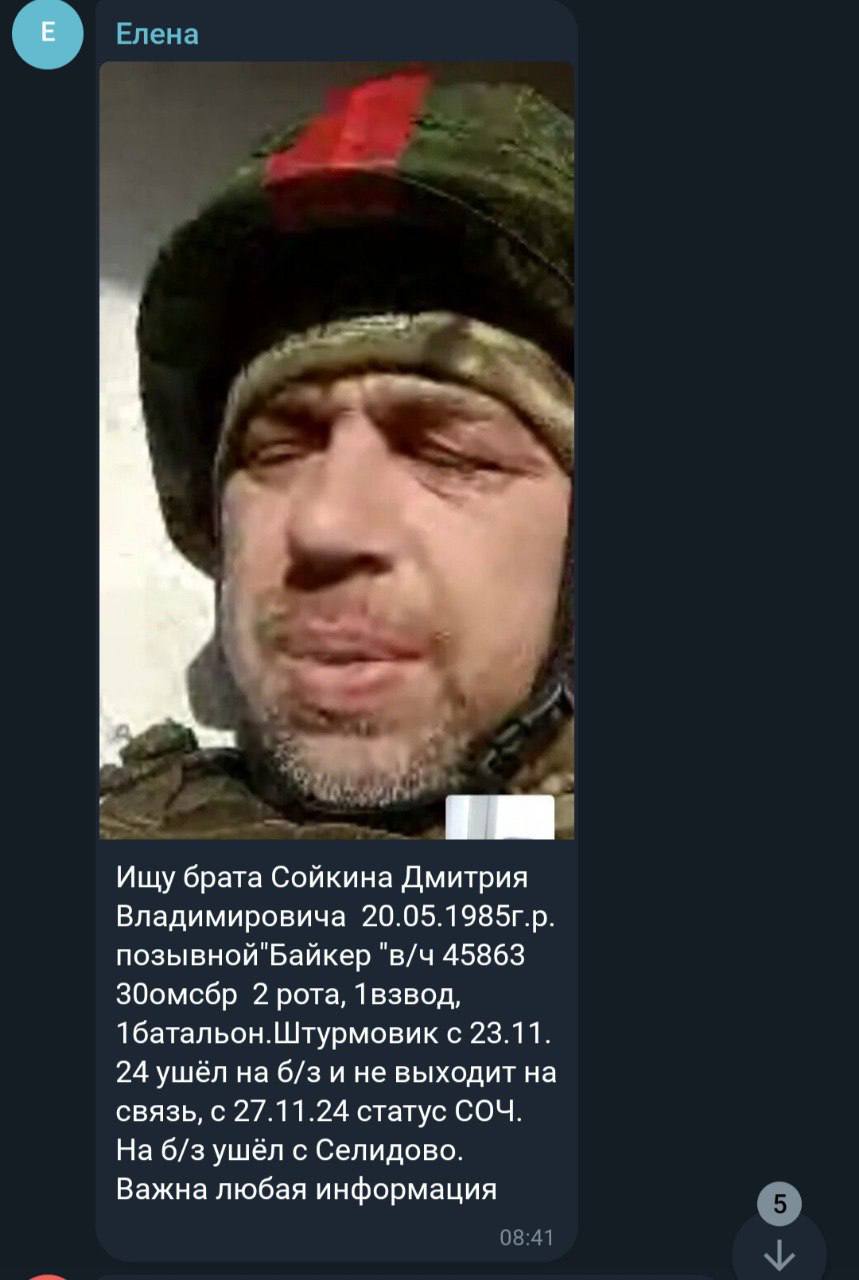Tap the white rectangle in photo corner
The image size is (859, 1280).
point(500,817)
